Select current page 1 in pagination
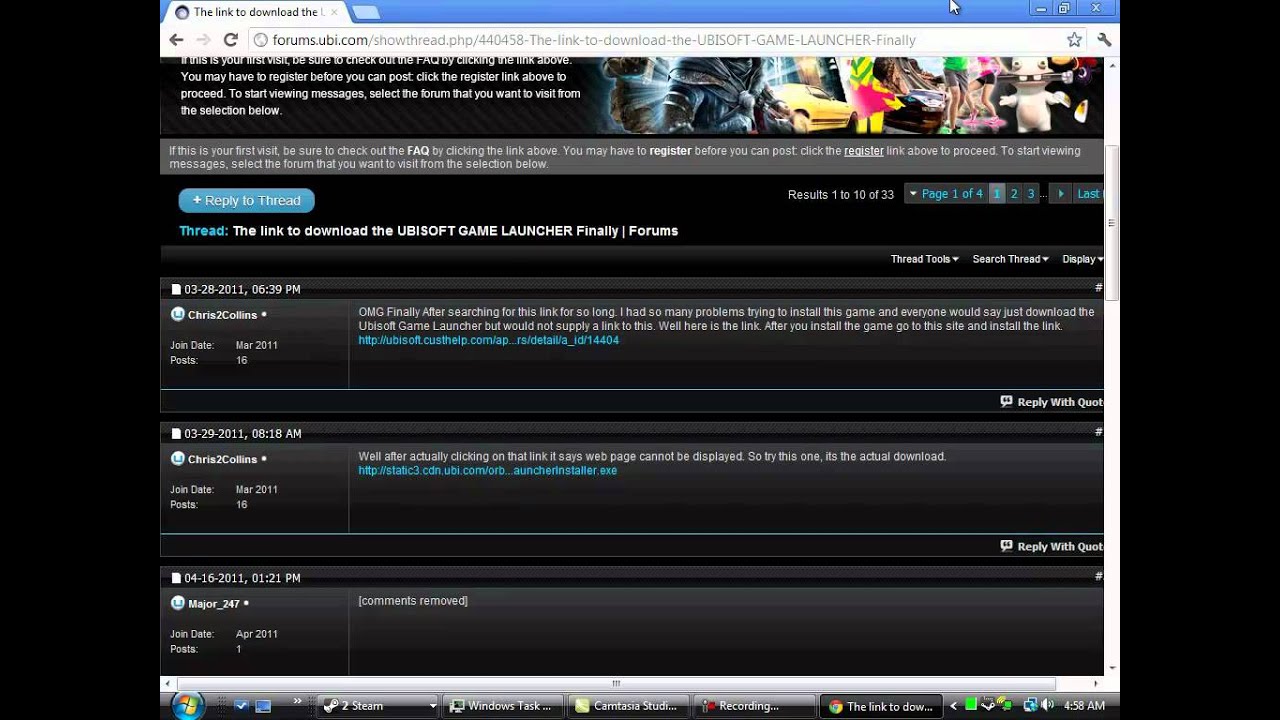The image size is (1280, 720). click(x=996, y=194)
